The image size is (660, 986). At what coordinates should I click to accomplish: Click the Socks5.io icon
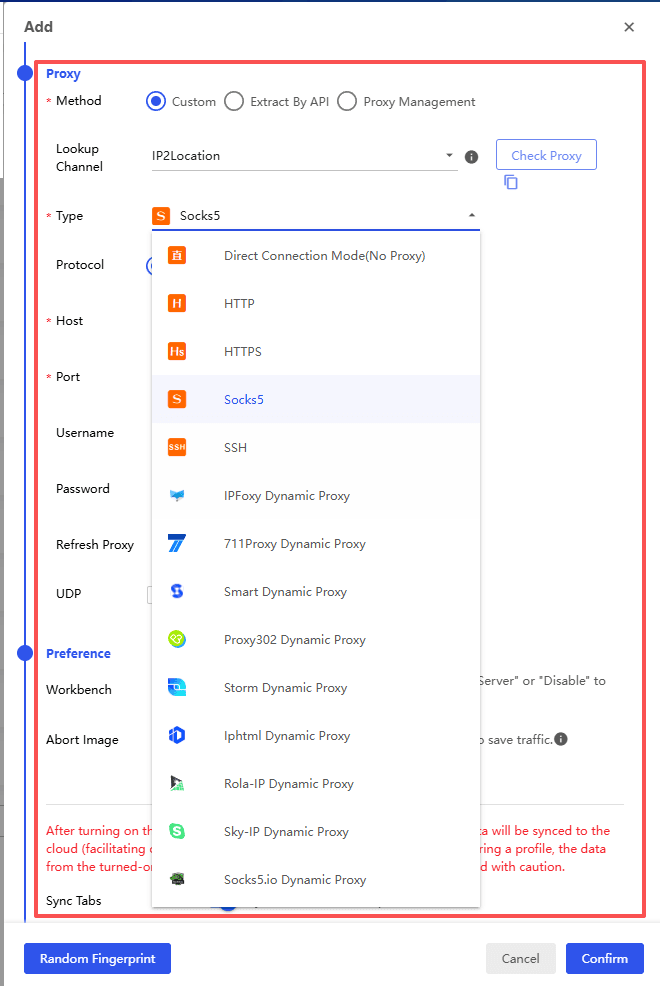click(177, 878)
